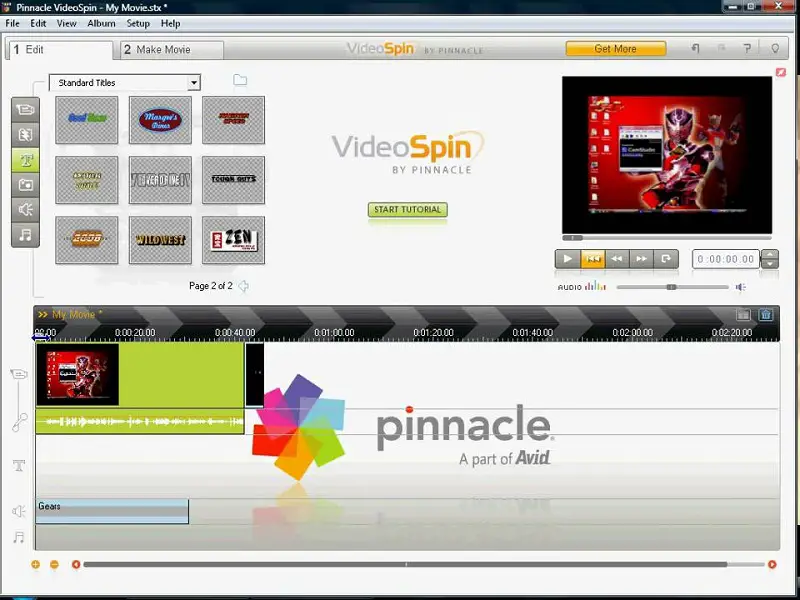This screenshot has width=800, height=600.
Task: Expand the Standard Titles dropdown
Action: 194,83
